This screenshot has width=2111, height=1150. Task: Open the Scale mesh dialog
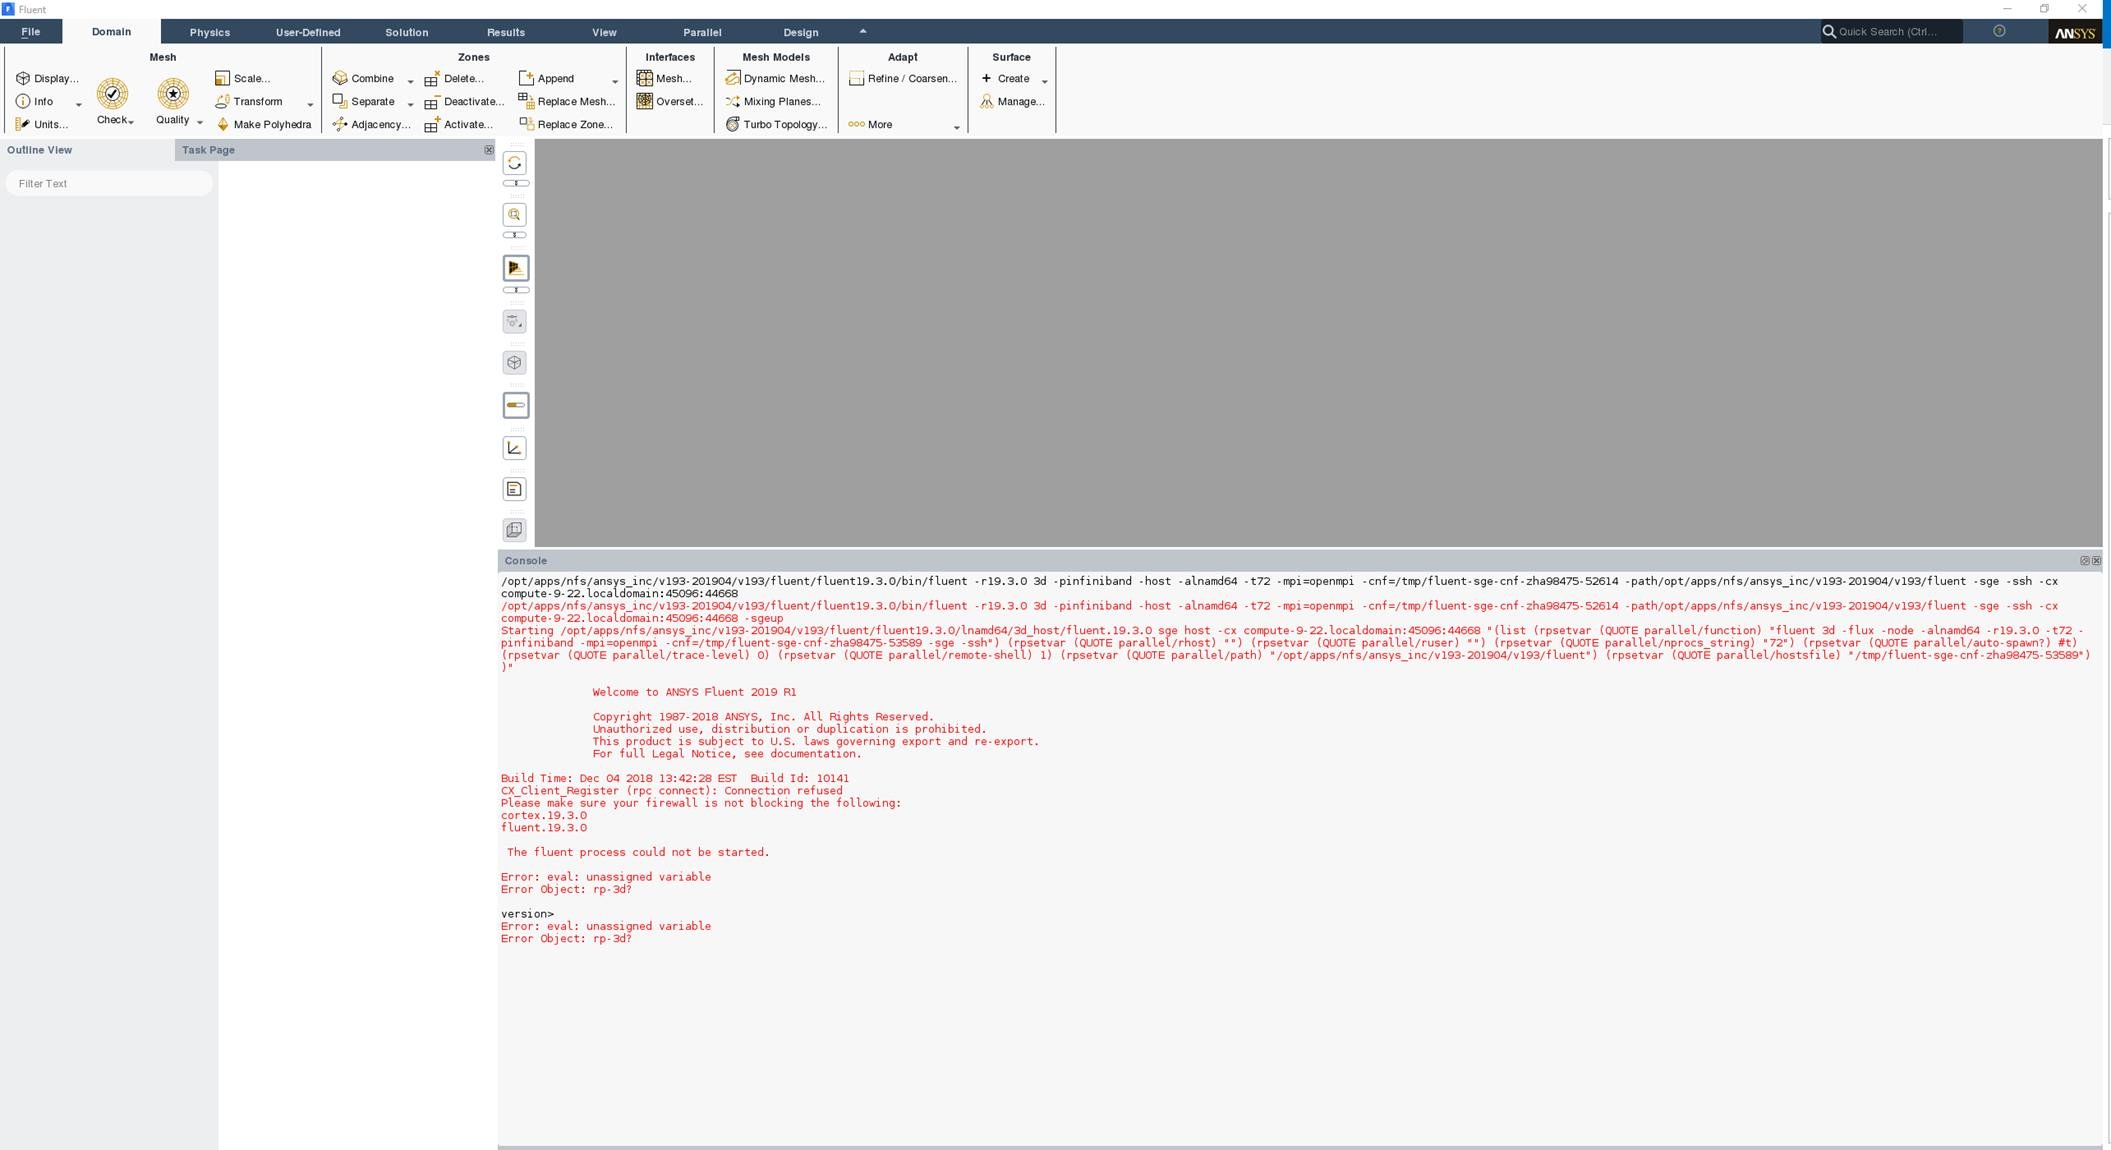(243, 78)
